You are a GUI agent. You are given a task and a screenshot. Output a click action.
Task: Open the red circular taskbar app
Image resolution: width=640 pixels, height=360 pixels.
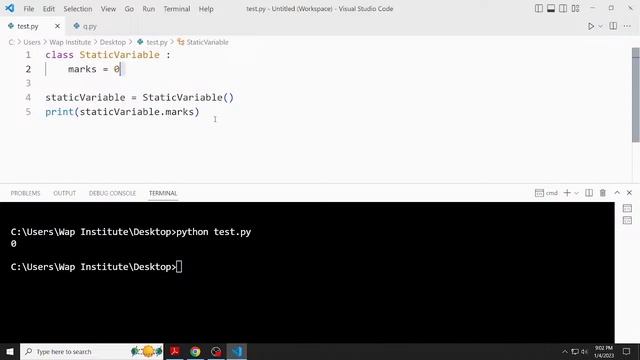(216, 351)
